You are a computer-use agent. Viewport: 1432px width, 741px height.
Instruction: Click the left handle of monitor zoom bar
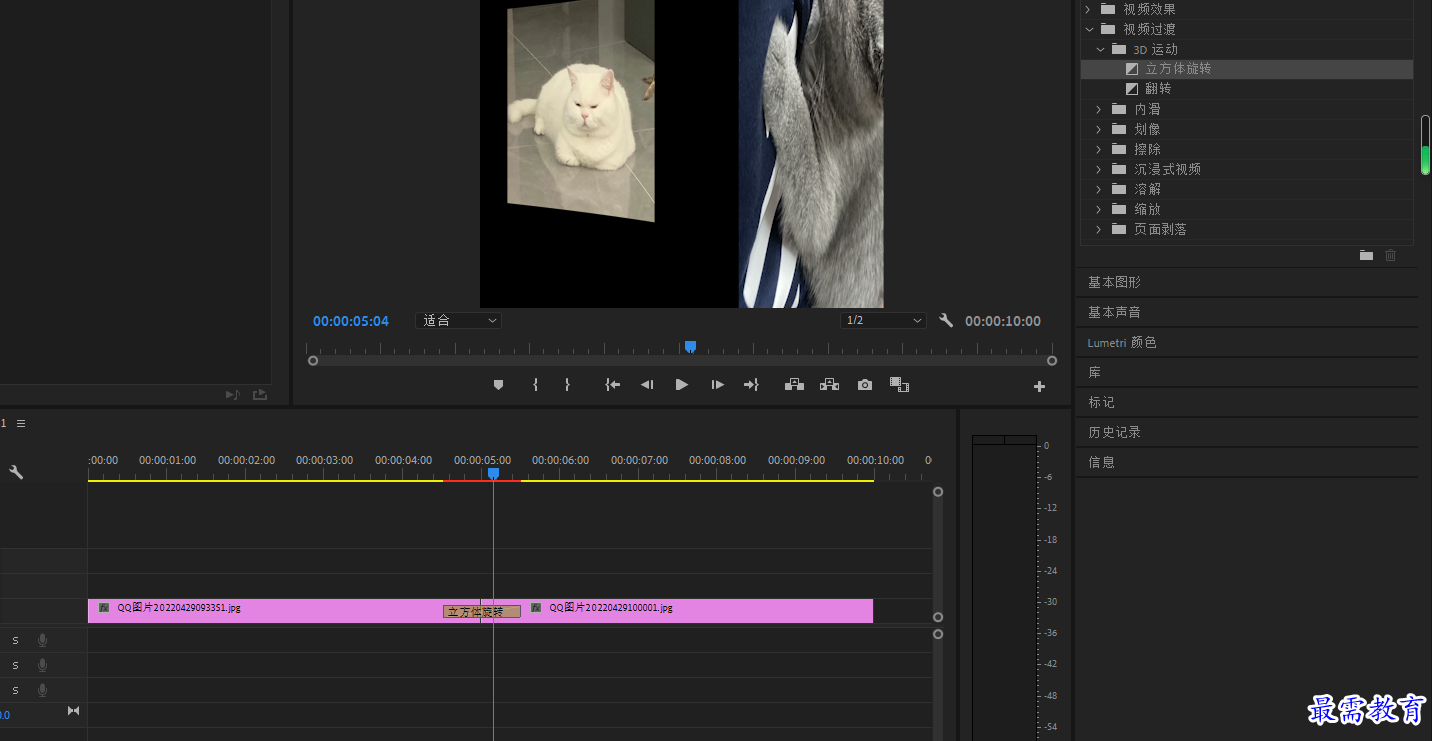tap(313, 361)
